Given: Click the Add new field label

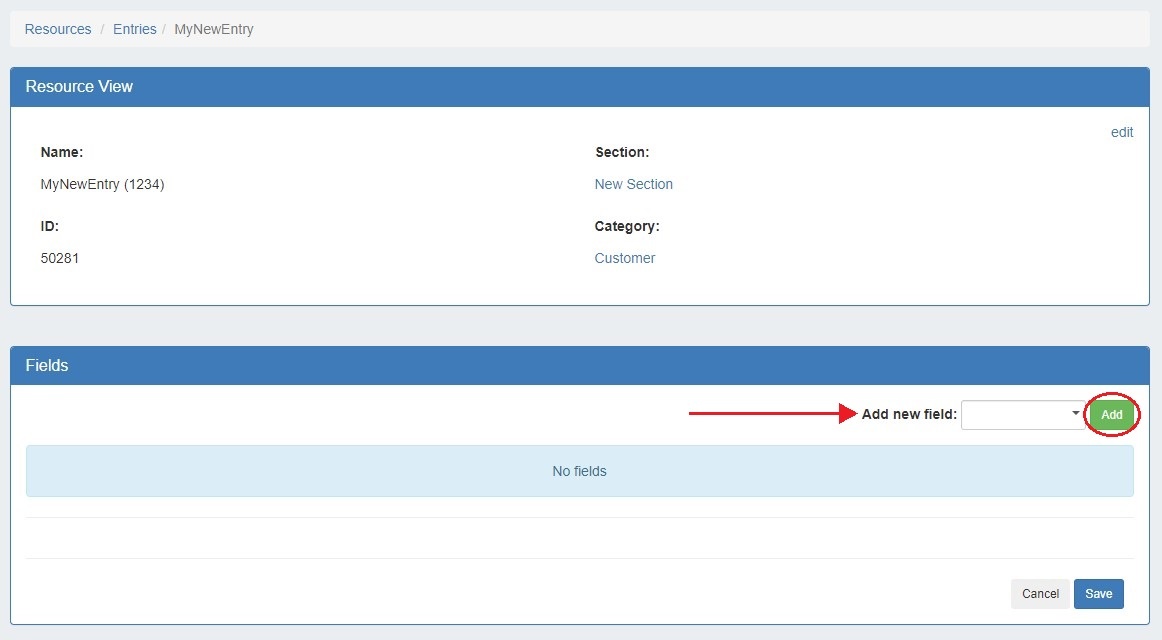Looking at the screenshot, I should point(909,414).
